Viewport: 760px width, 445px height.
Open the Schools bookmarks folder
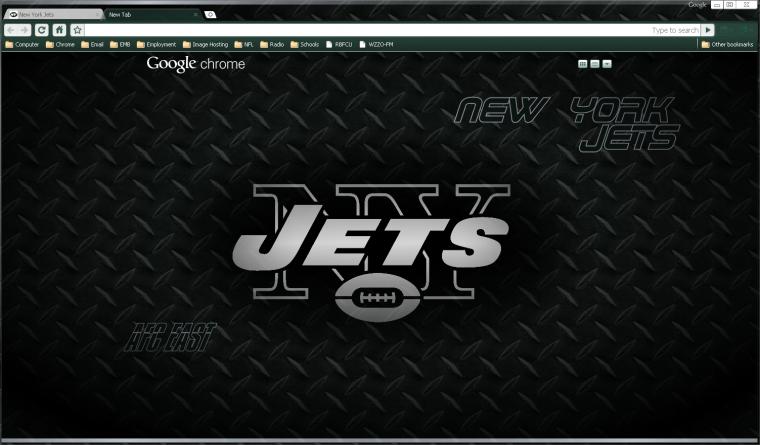(304, 45)
